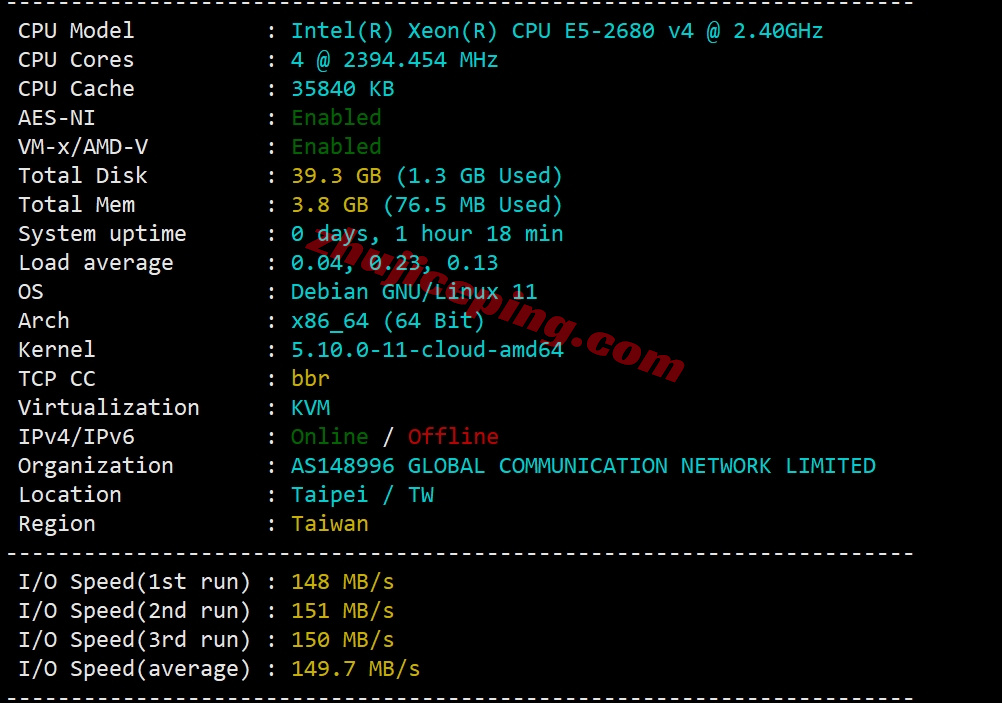
Task: Click the Debian GNU/Linux 11 text
Action: coord(414,292)
